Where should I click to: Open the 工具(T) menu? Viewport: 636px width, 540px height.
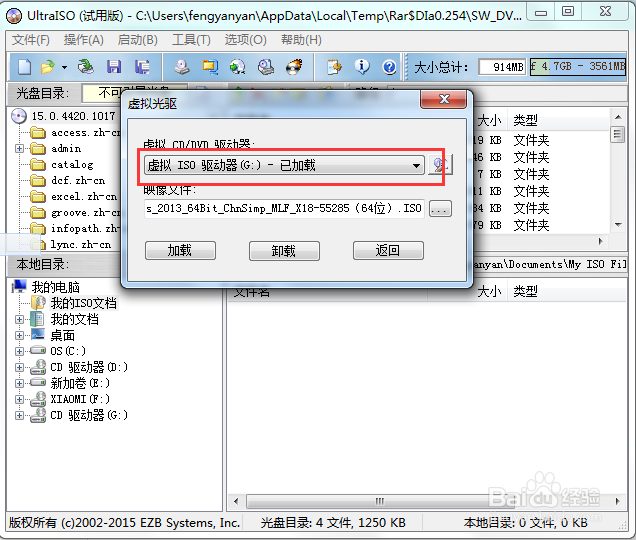pos(191,40)
